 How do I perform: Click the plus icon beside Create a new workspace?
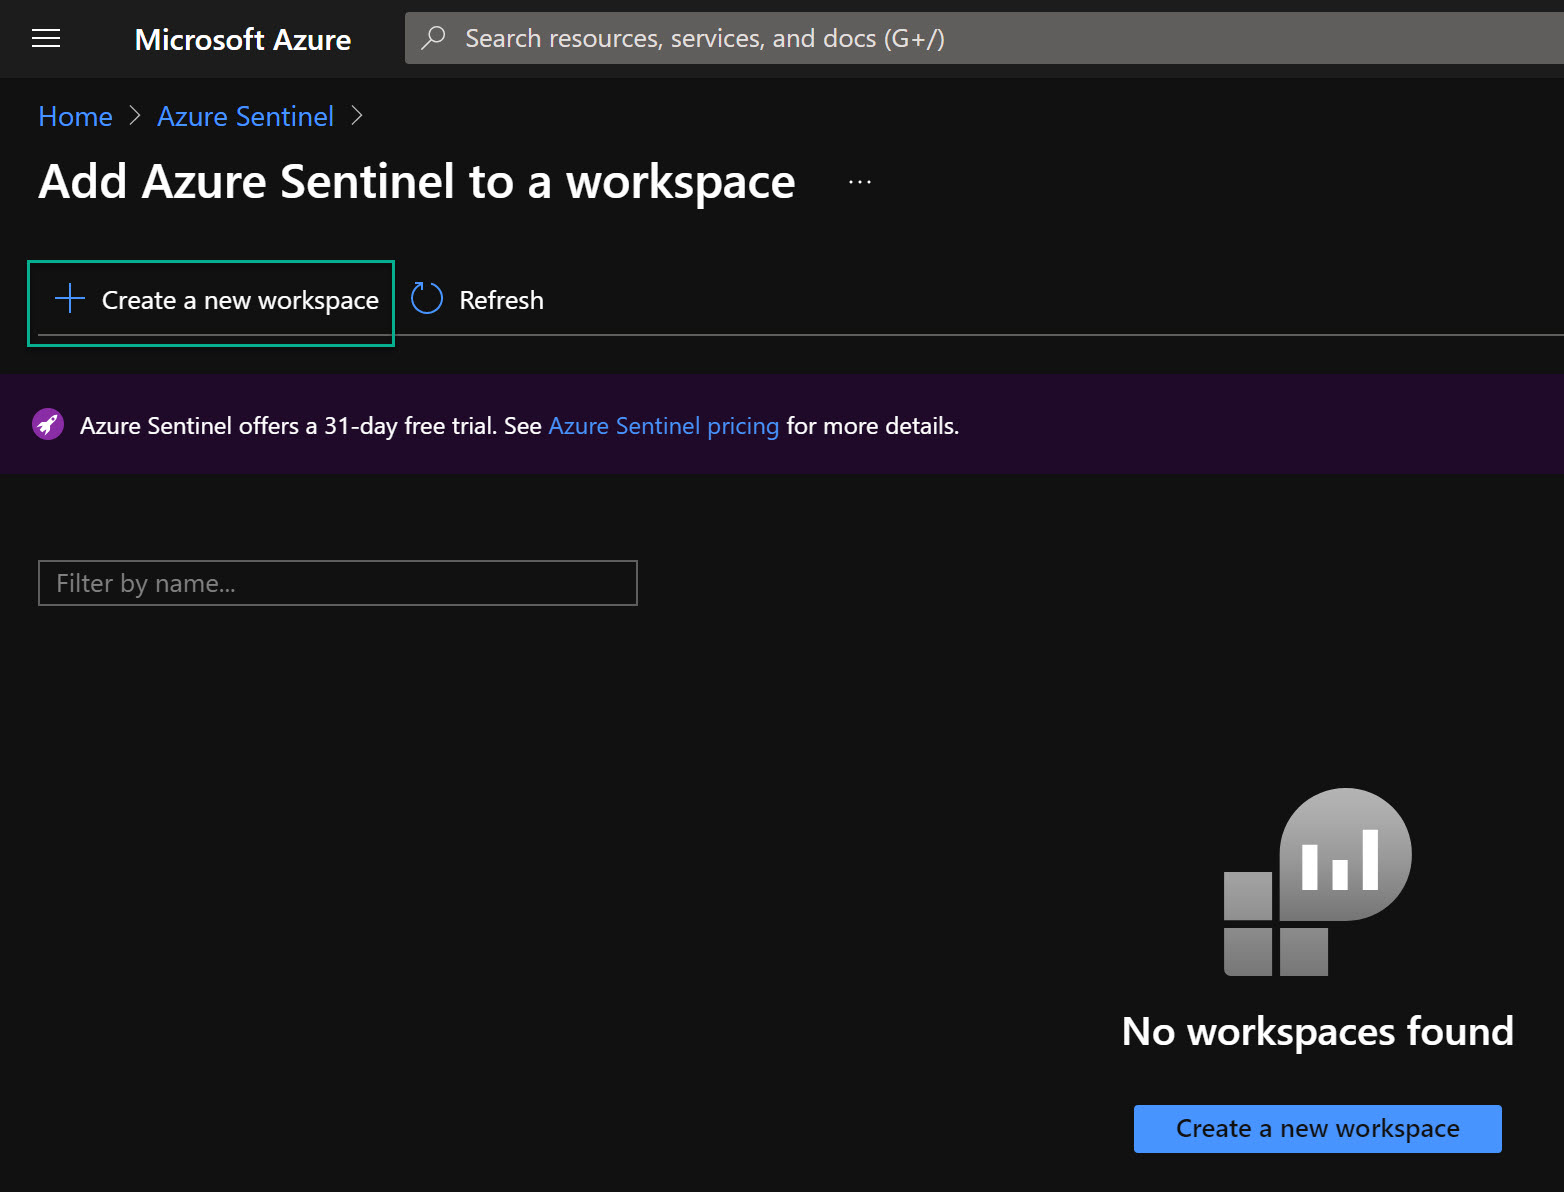[x=70, y=299]
